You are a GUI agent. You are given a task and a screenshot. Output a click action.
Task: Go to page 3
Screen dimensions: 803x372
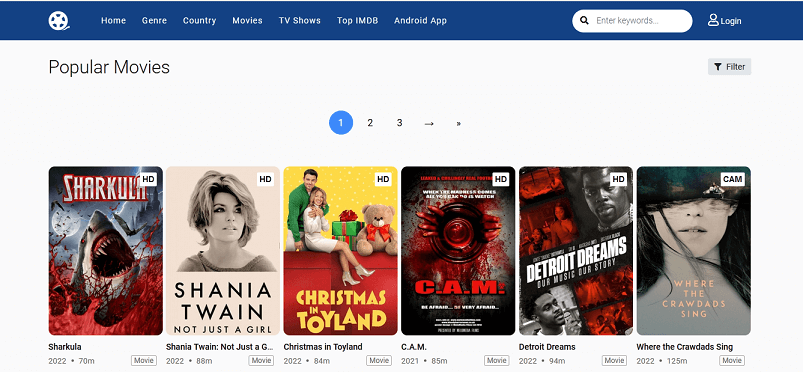399,123
